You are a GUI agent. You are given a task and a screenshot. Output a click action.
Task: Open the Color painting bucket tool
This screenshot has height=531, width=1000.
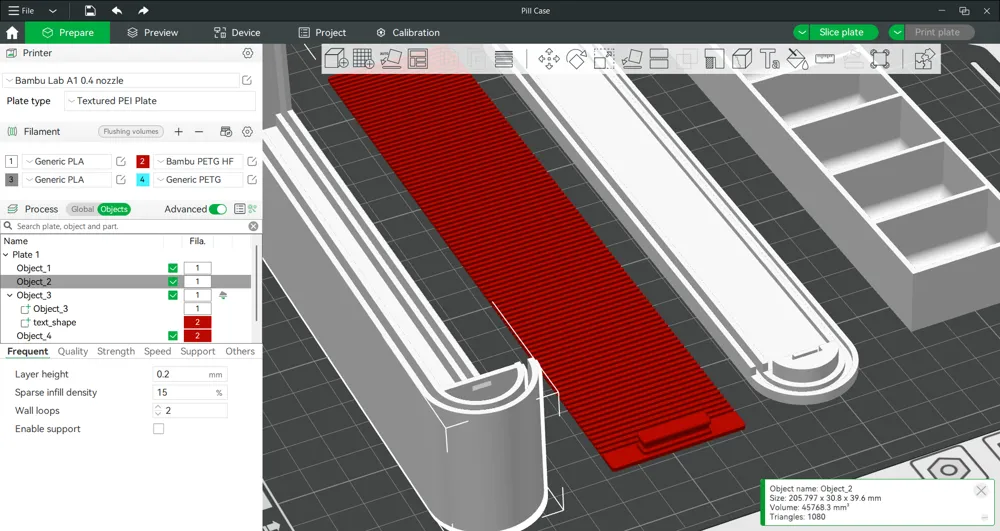pos(797,59)
